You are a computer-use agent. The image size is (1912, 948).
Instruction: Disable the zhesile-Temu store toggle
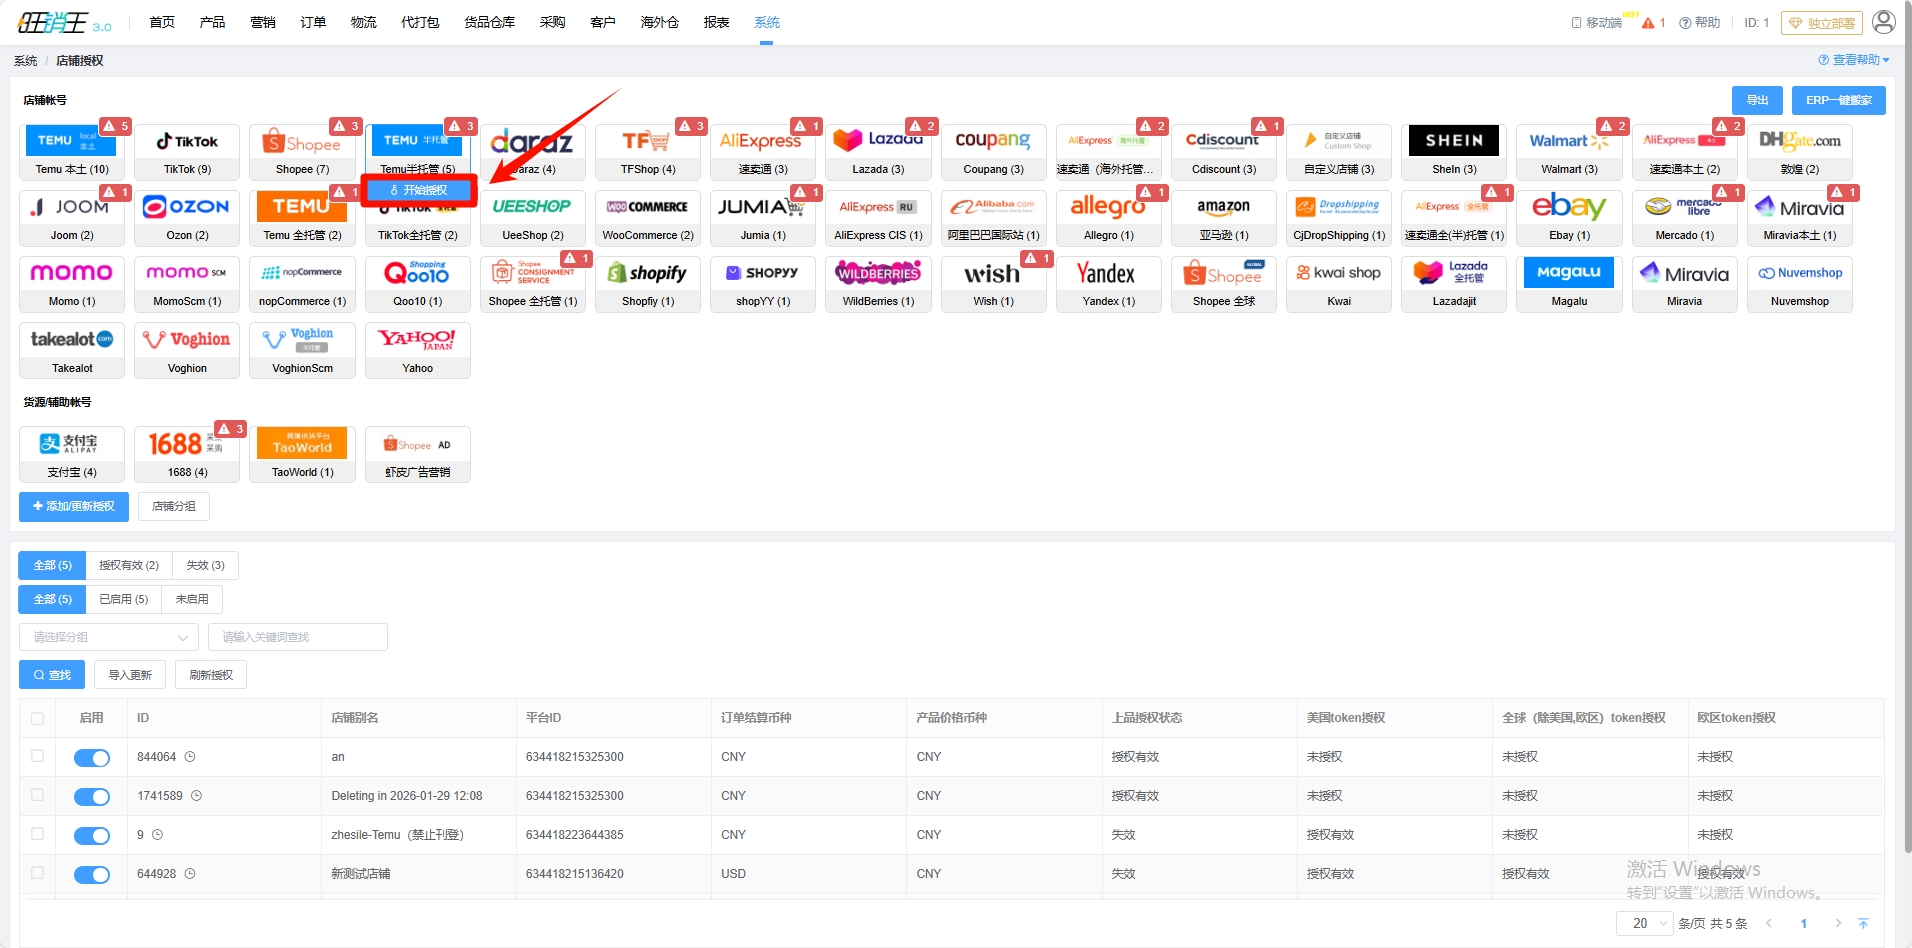tap(92, 836)
